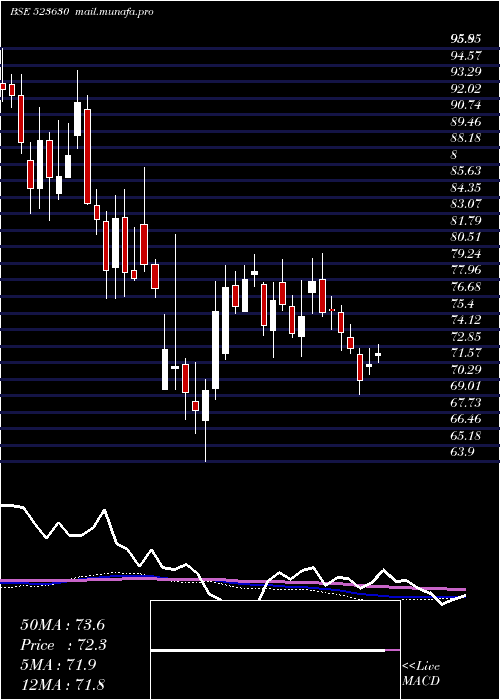Click the 63.9 price axis label
The image size is (500, 700).
(462, 452)
